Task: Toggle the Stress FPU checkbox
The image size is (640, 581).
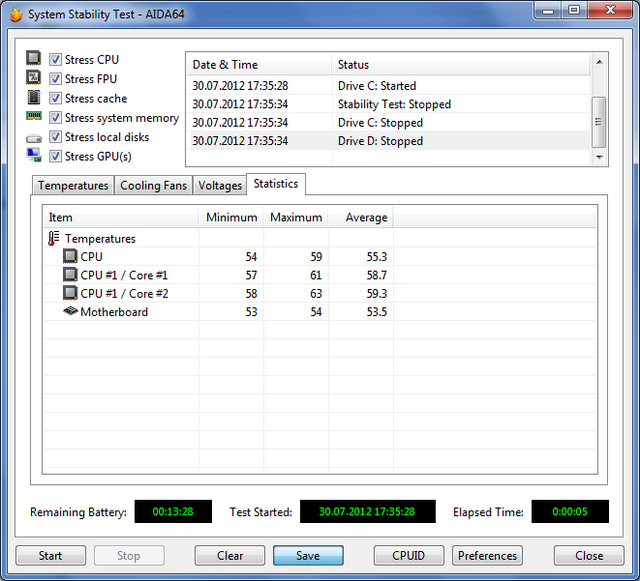Action: [56, 79]
